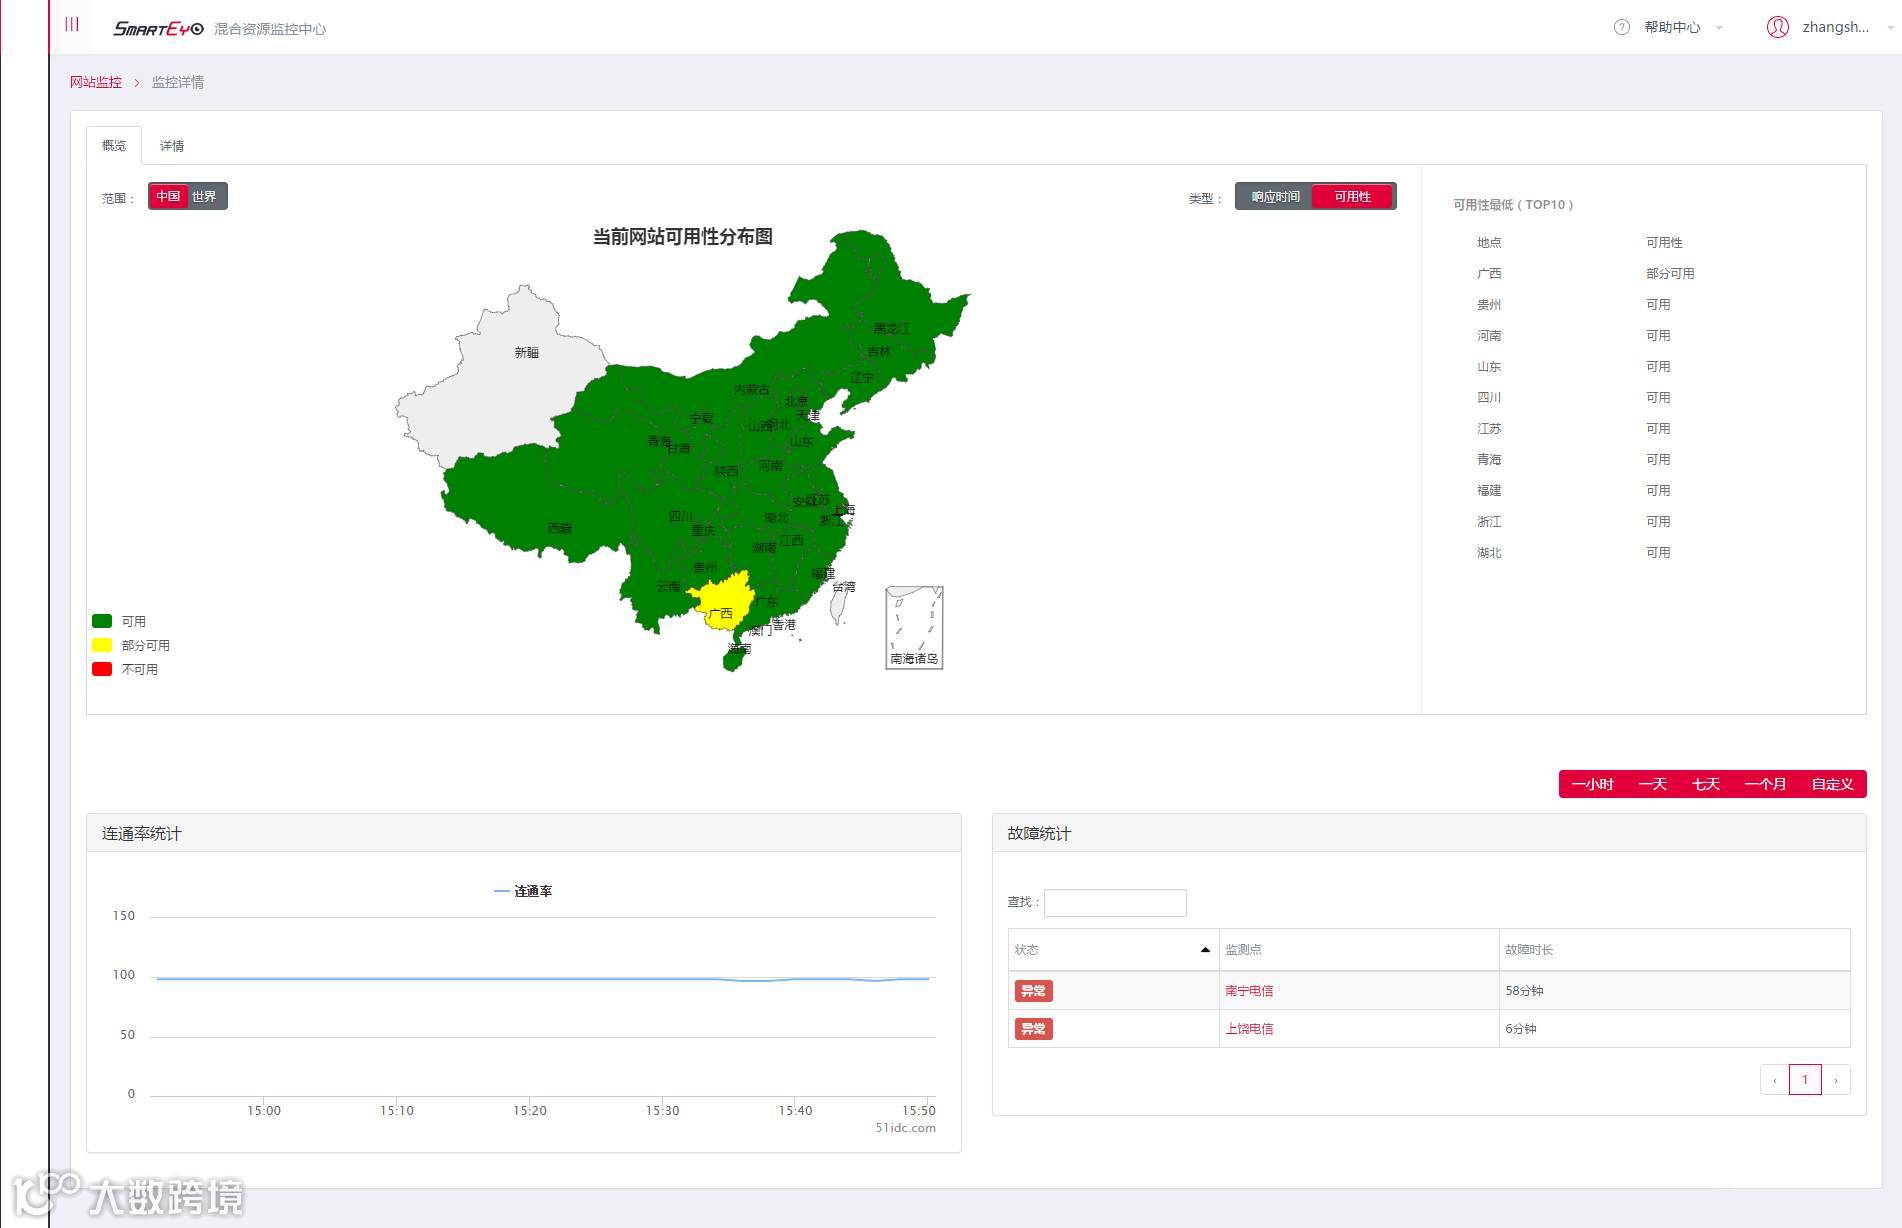
Task: Go to previous page in pagination
Action: click(1775, 1080)
